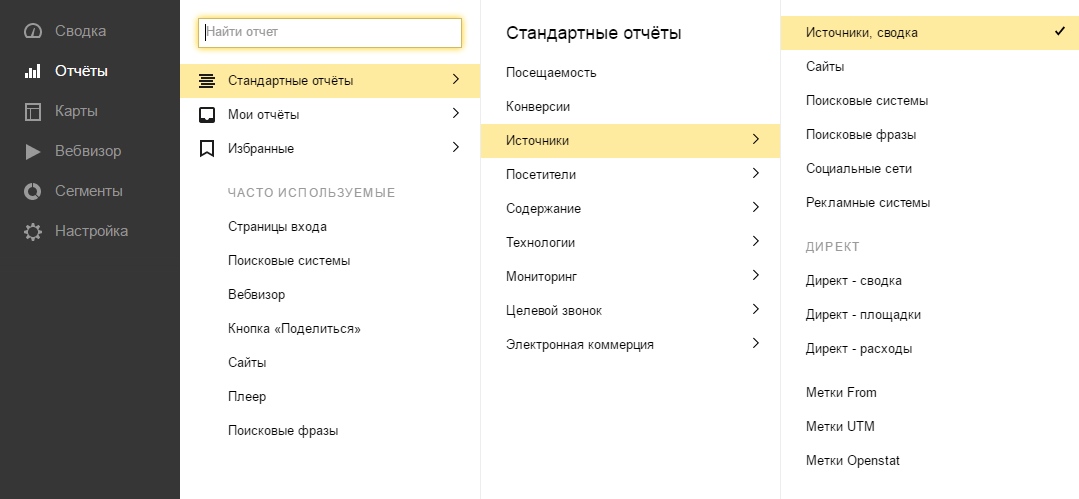The image size is (1079, 499).
Task: Select Директ - сводка report
Action: [x=854, y=281]
